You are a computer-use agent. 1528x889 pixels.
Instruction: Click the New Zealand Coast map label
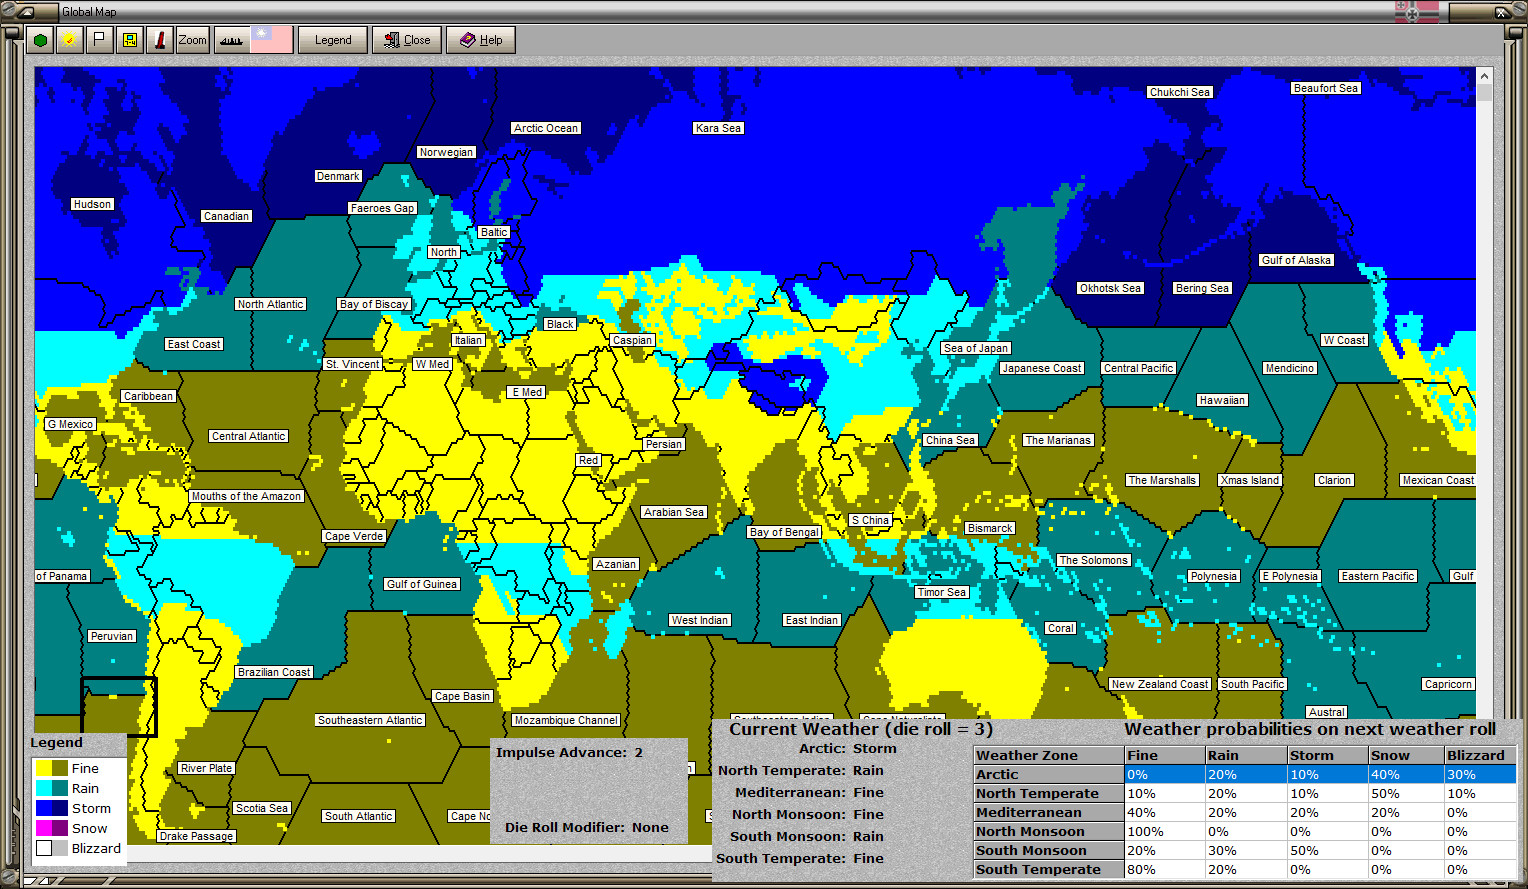tap(1160, 684)
